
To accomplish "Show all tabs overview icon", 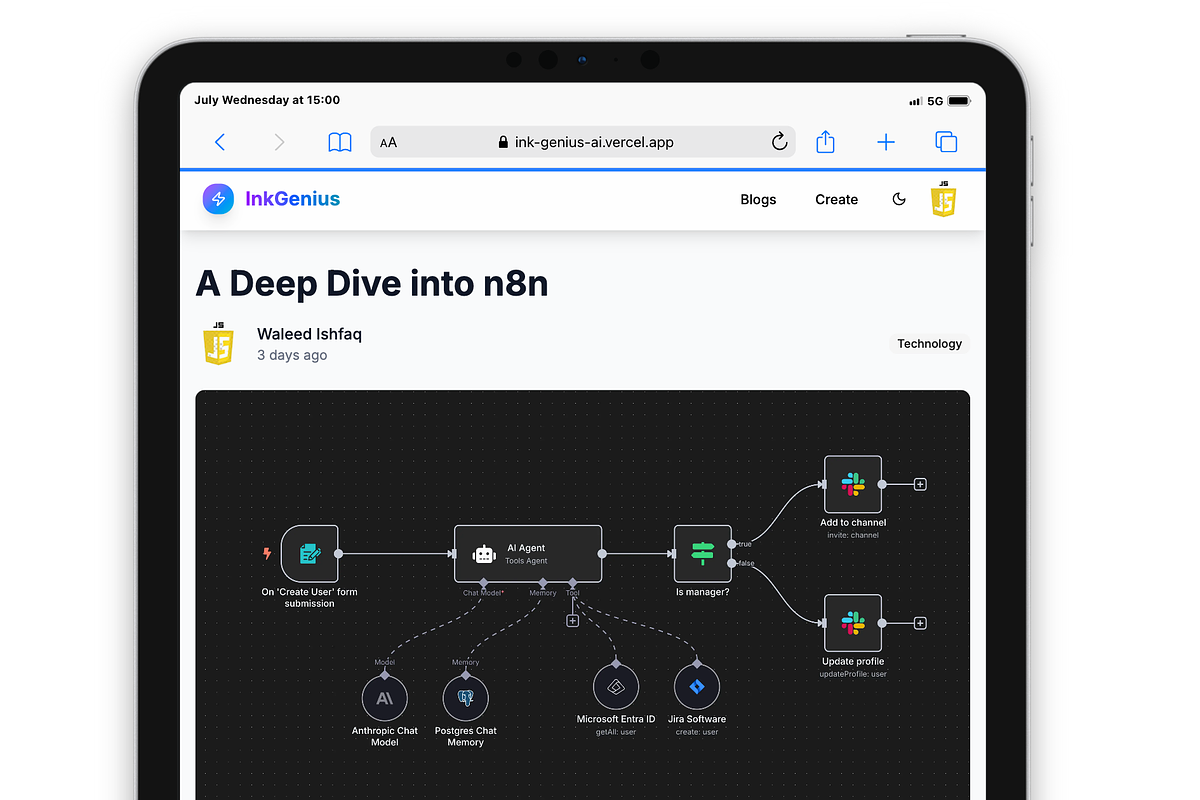I will click(946, 142).
